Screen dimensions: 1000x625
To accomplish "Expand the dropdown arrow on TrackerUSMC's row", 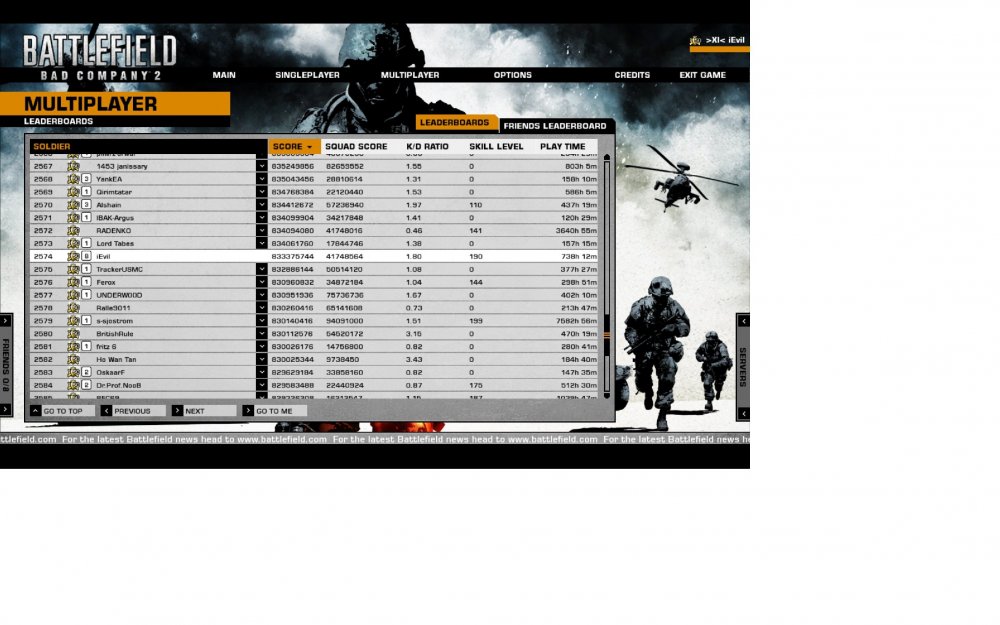I will tap(262, 270).
